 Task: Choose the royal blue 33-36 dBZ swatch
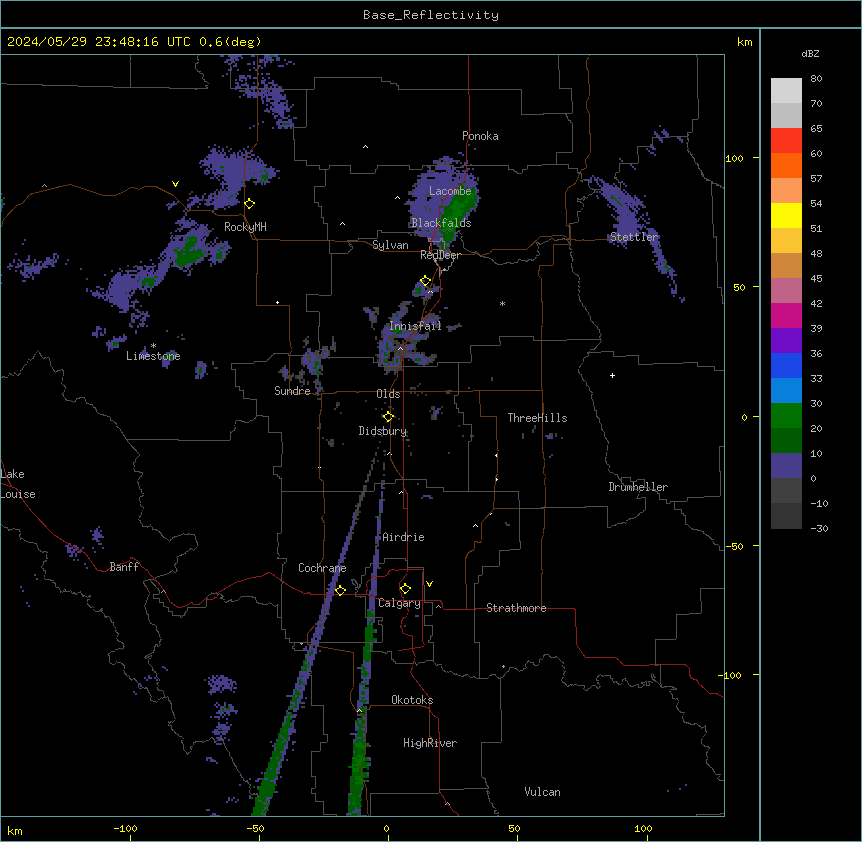(x=786, y=365)
